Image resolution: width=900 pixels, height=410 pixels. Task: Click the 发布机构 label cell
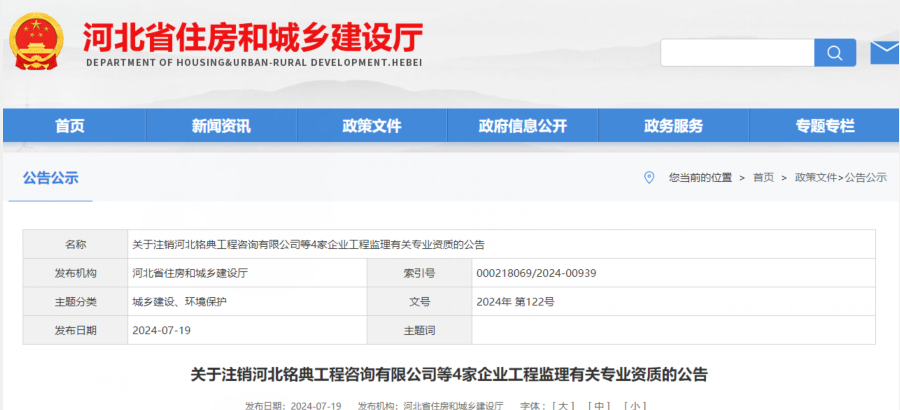click(76, 273)
